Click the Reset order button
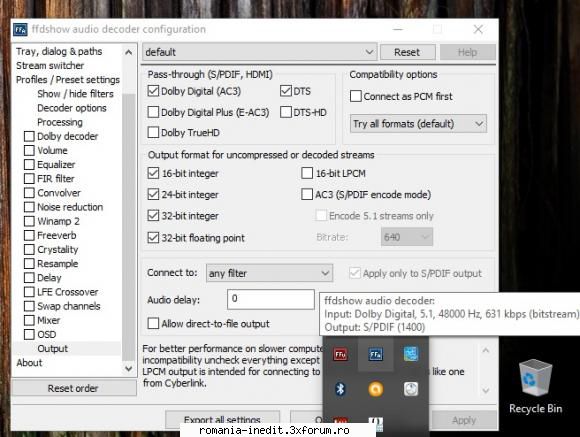Image resolution: width=580 pixels, height=437 pixels. [x=73, y=388]
